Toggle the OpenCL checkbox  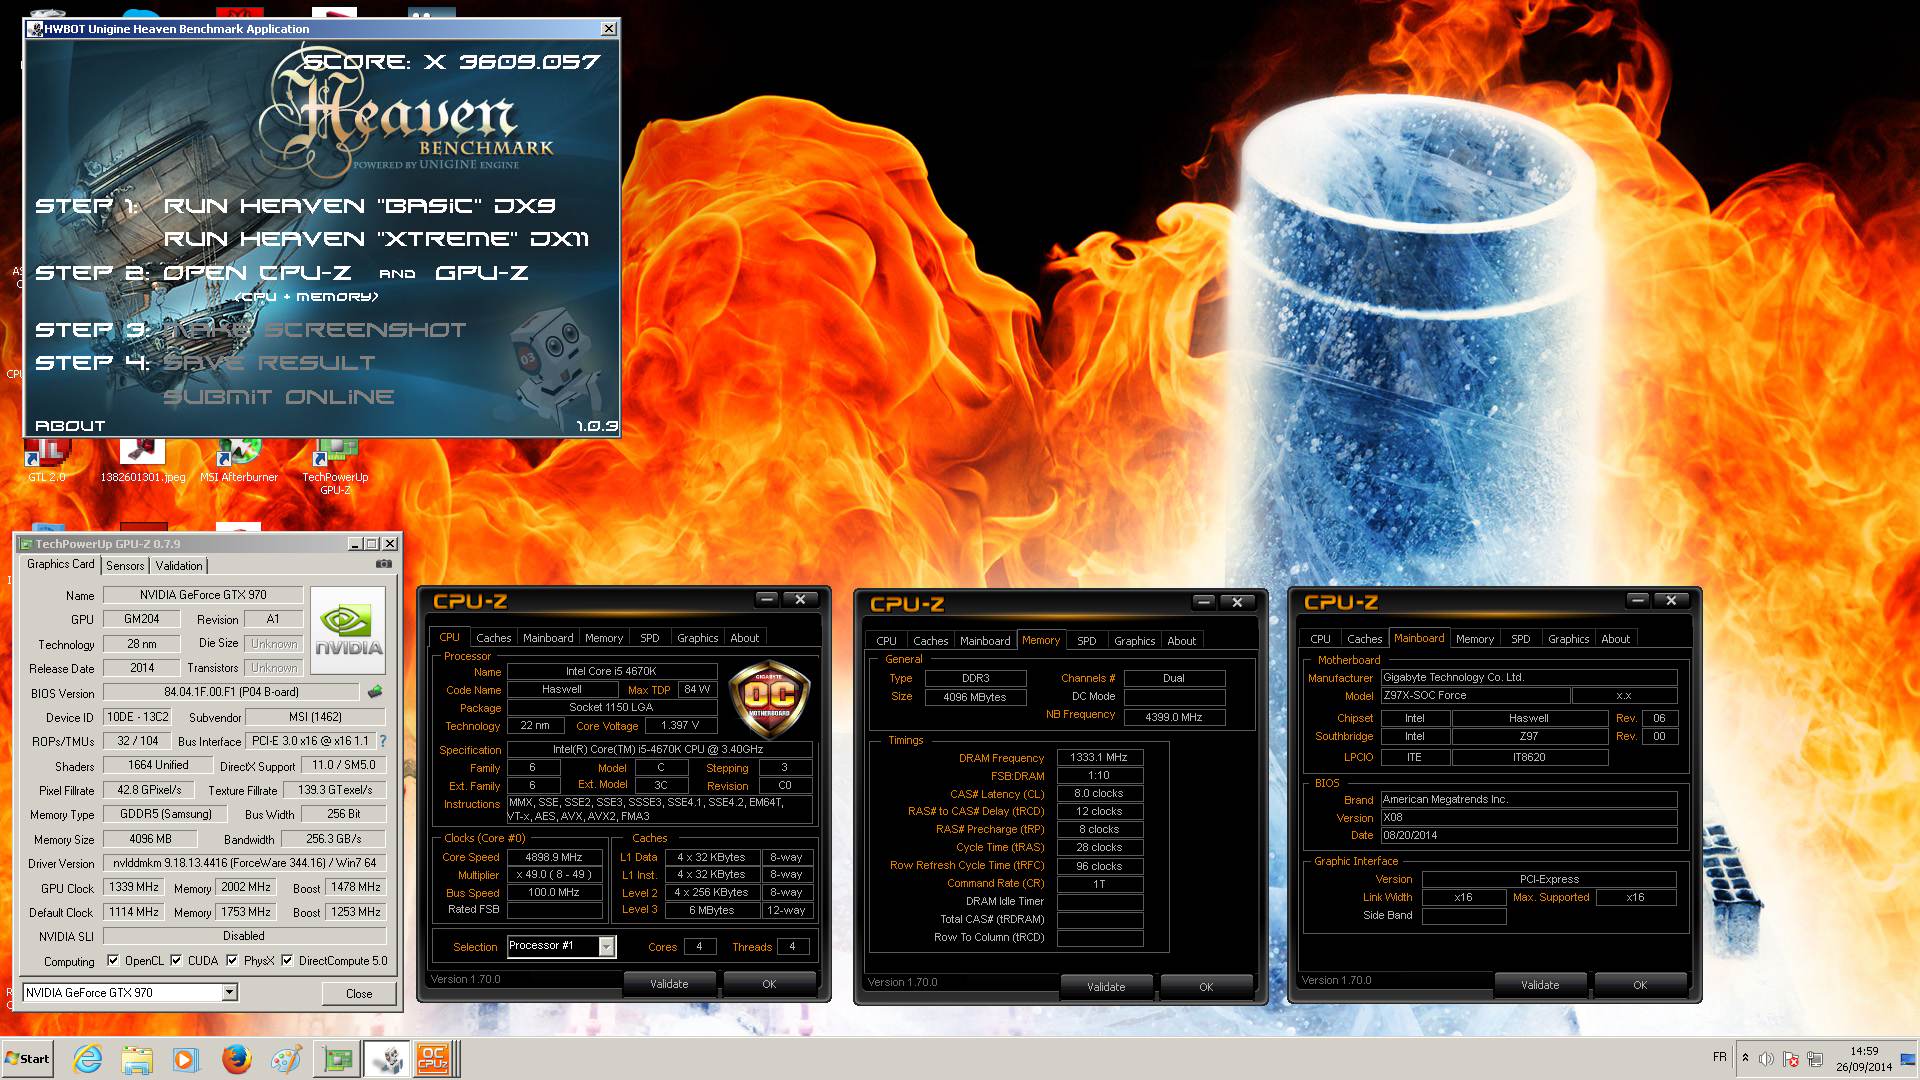(x=113, y=961)
